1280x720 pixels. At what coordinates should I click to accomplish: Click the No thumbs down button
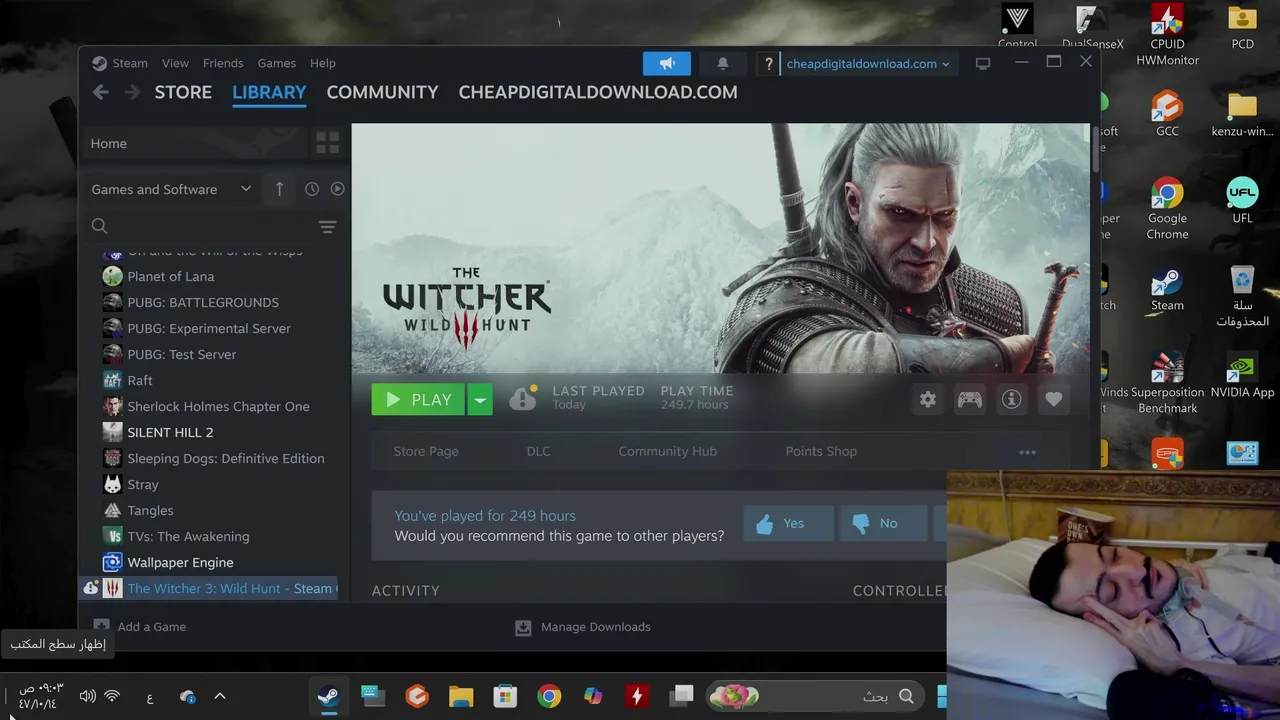pos(882,523)
